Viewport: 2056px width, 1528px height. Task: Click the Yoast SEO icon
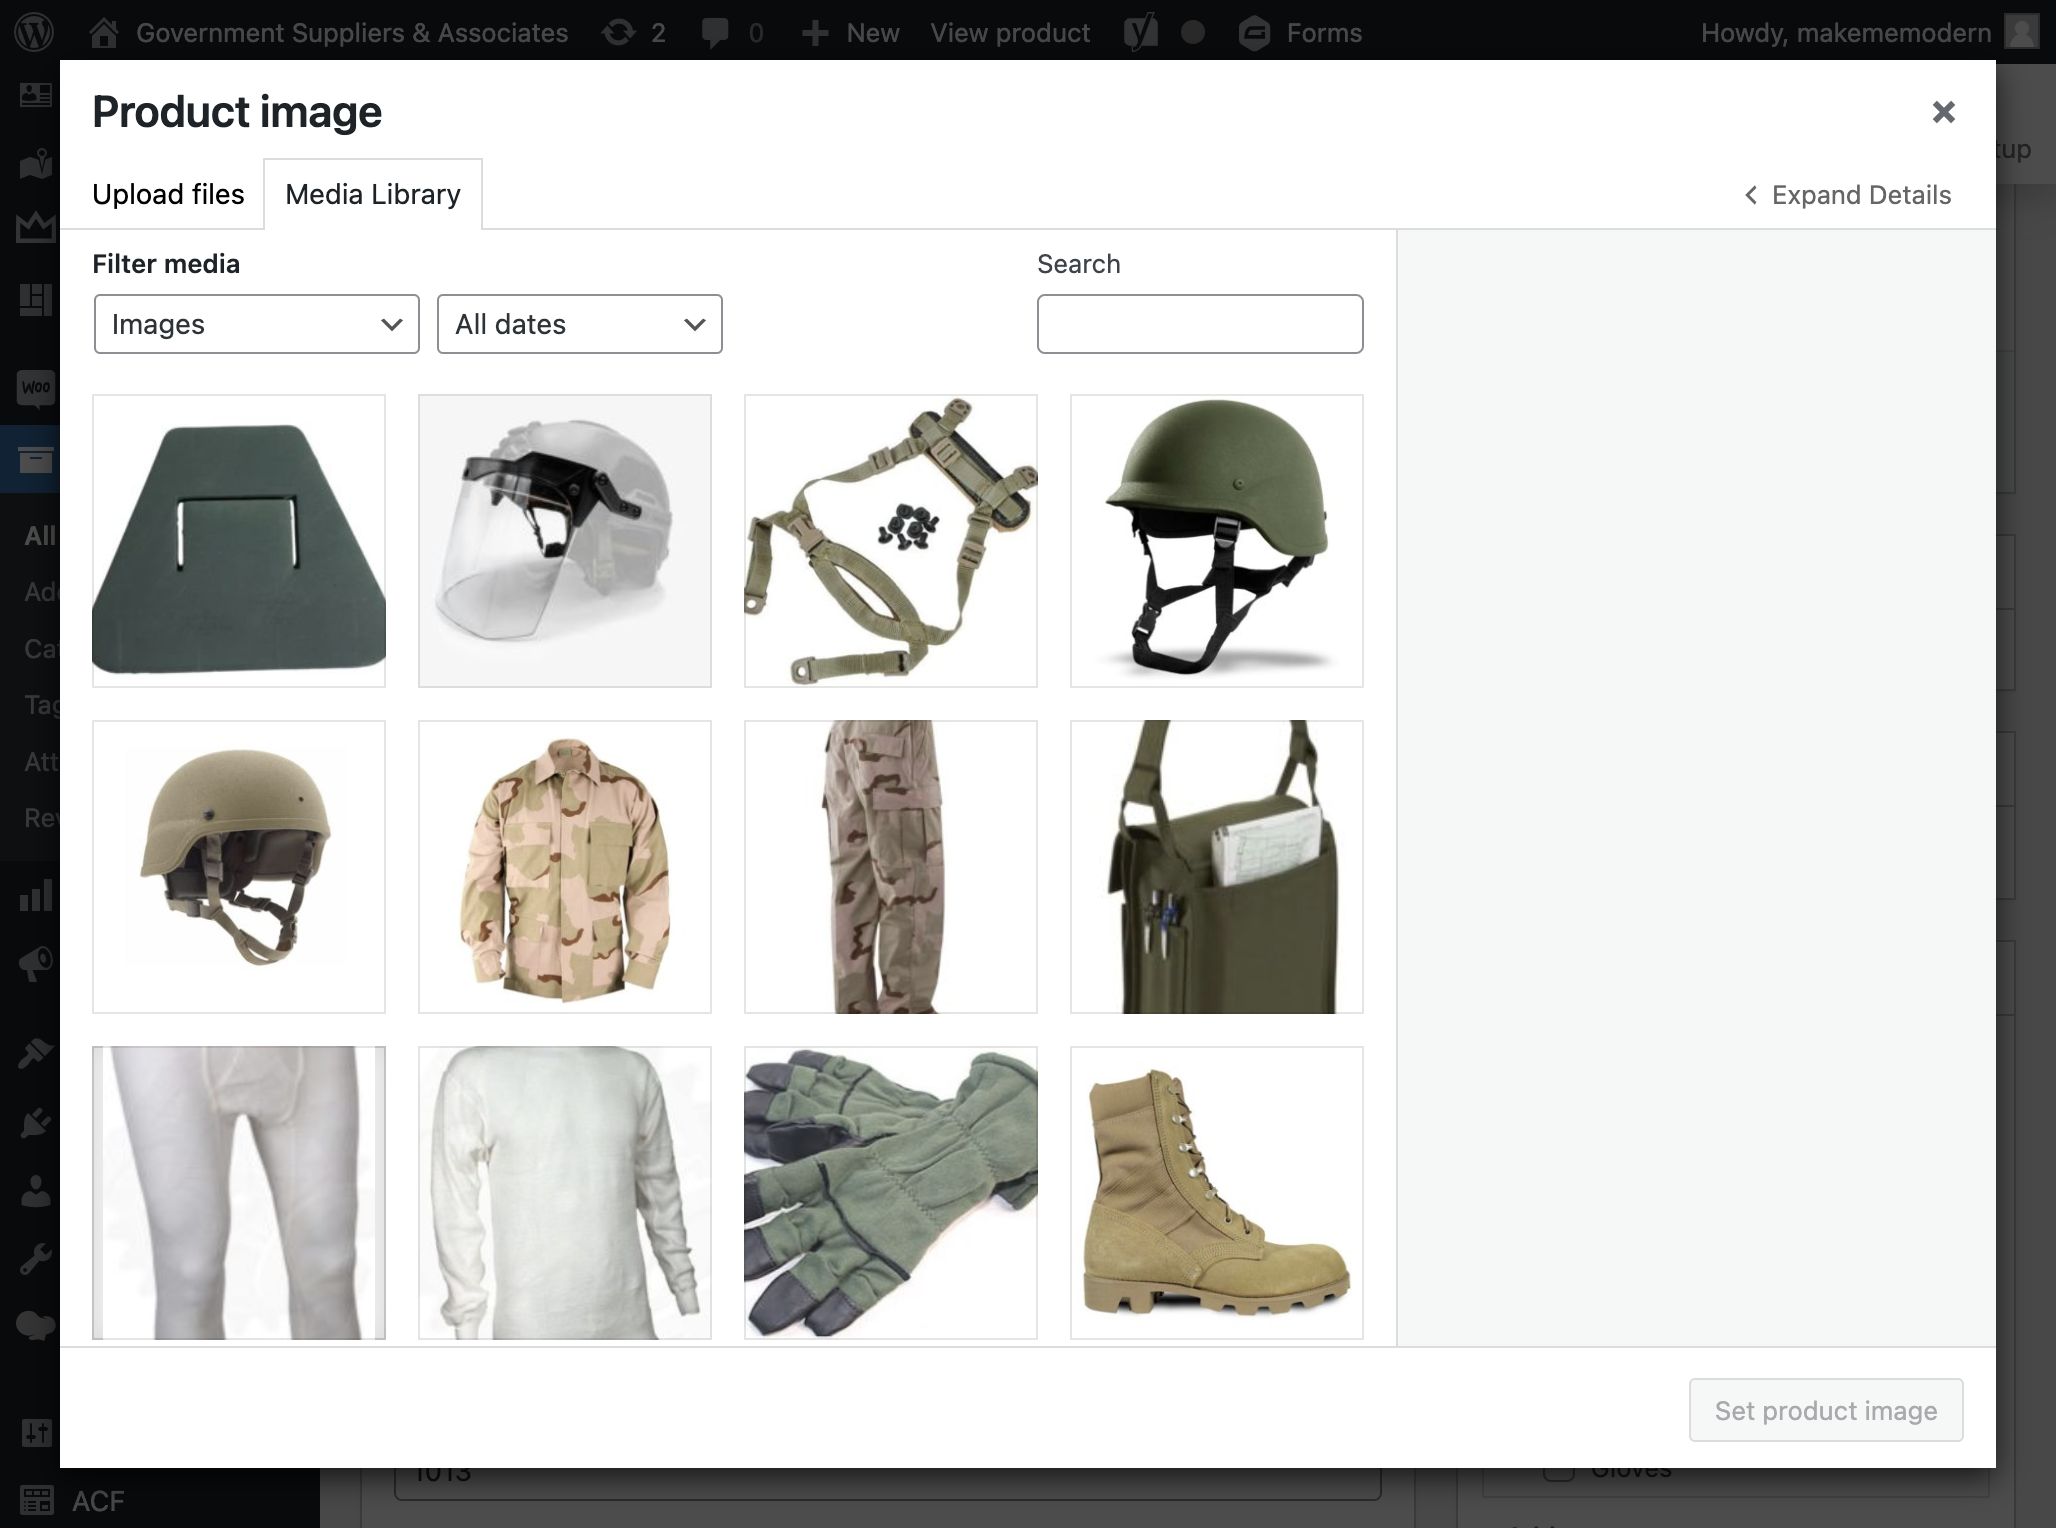[1140, 33]
